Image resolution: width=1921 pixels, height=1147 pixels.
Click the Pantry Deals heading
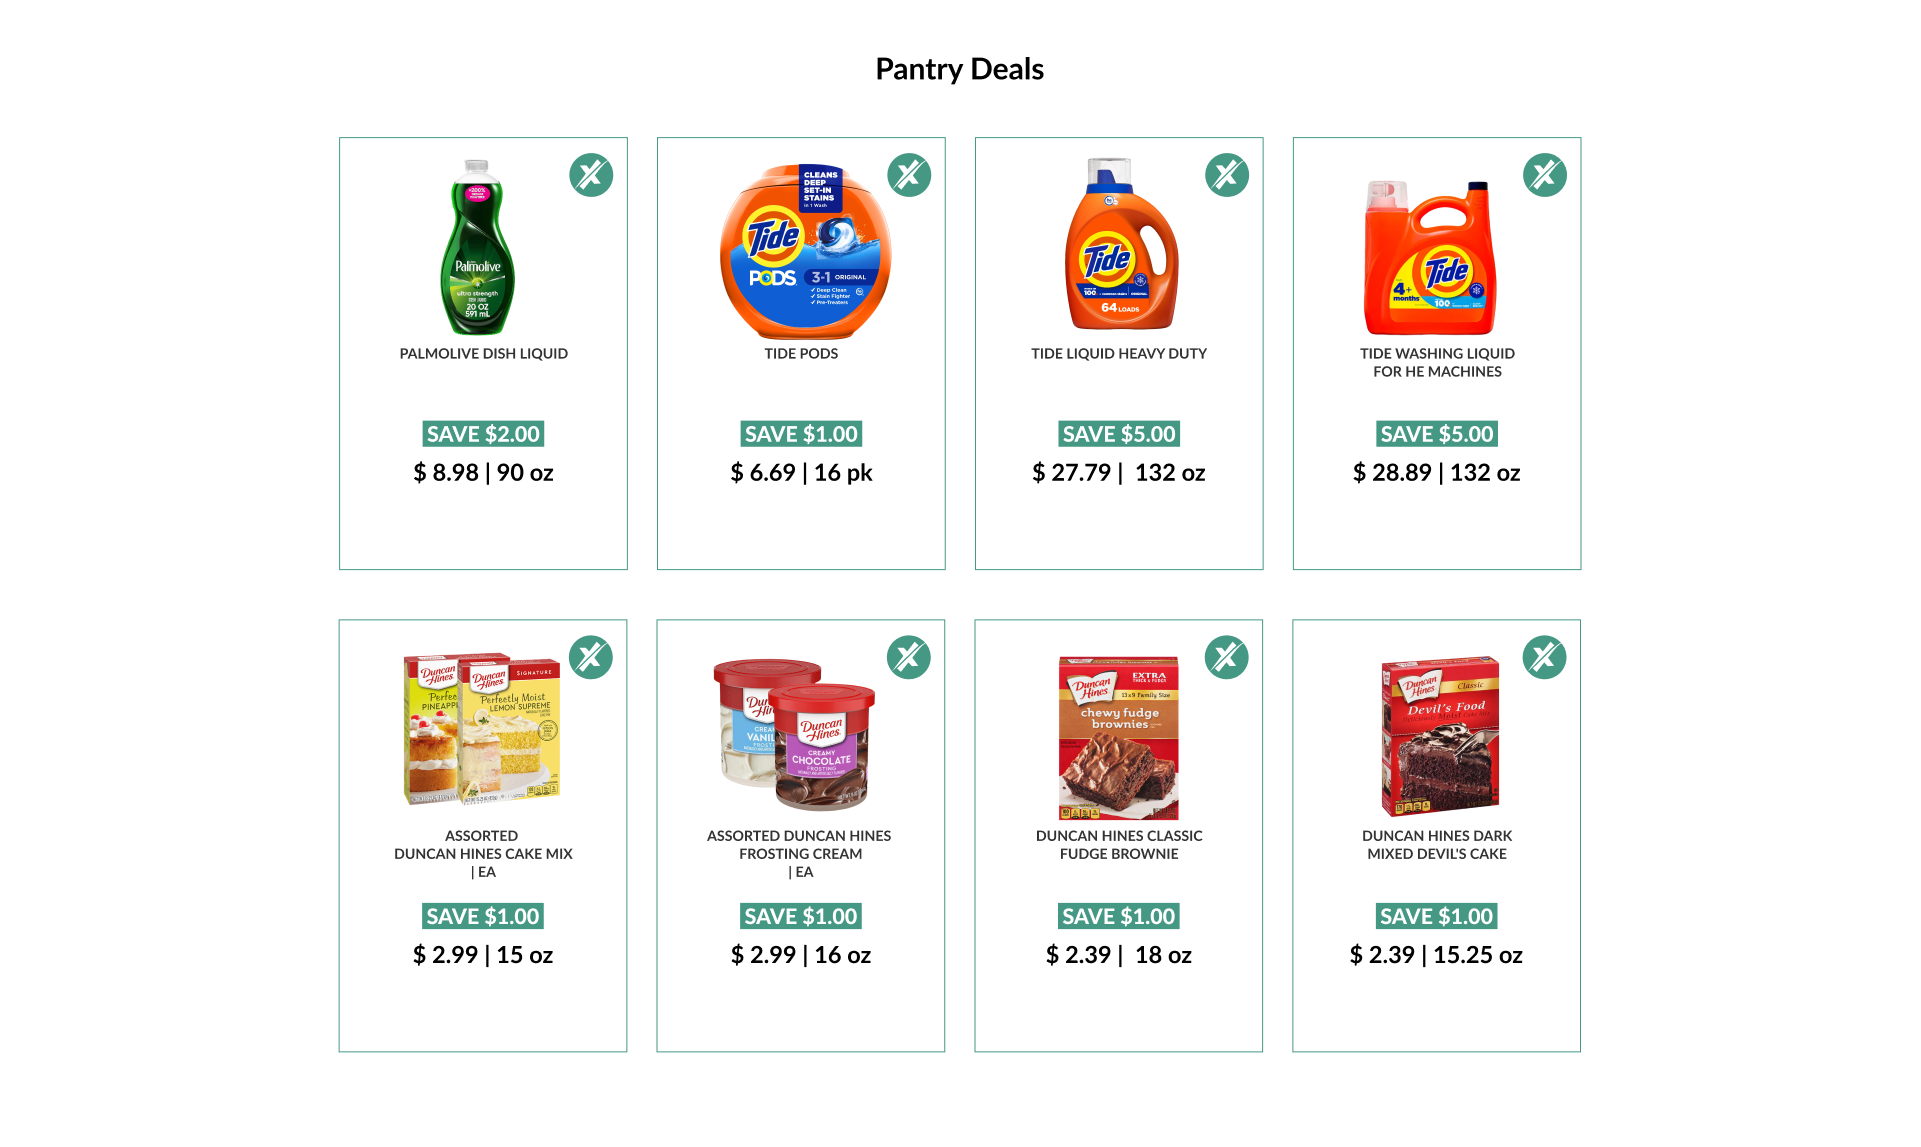(960, 69)
